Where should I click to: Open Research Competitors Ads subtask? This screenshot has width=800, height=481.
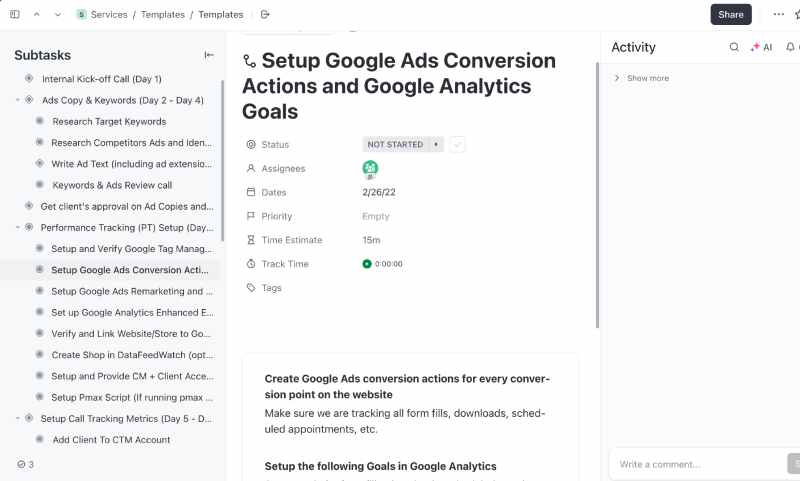click(131, 143)
